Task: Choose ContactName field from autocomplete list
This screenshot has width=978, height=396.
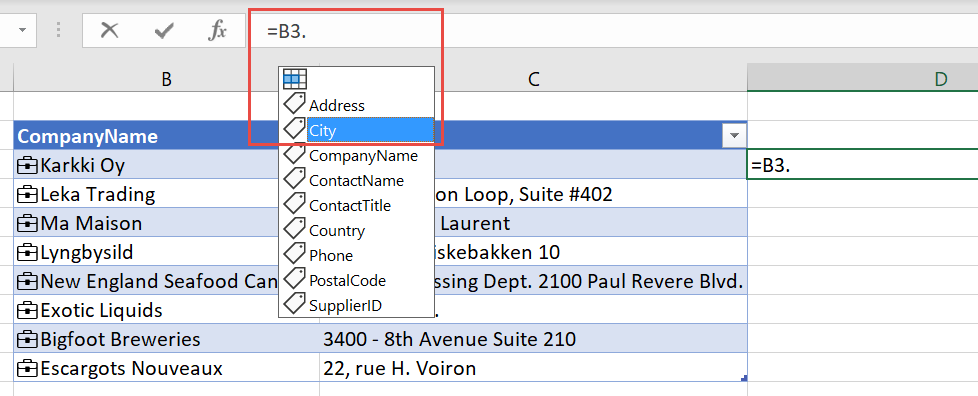Action: (357, 180)
